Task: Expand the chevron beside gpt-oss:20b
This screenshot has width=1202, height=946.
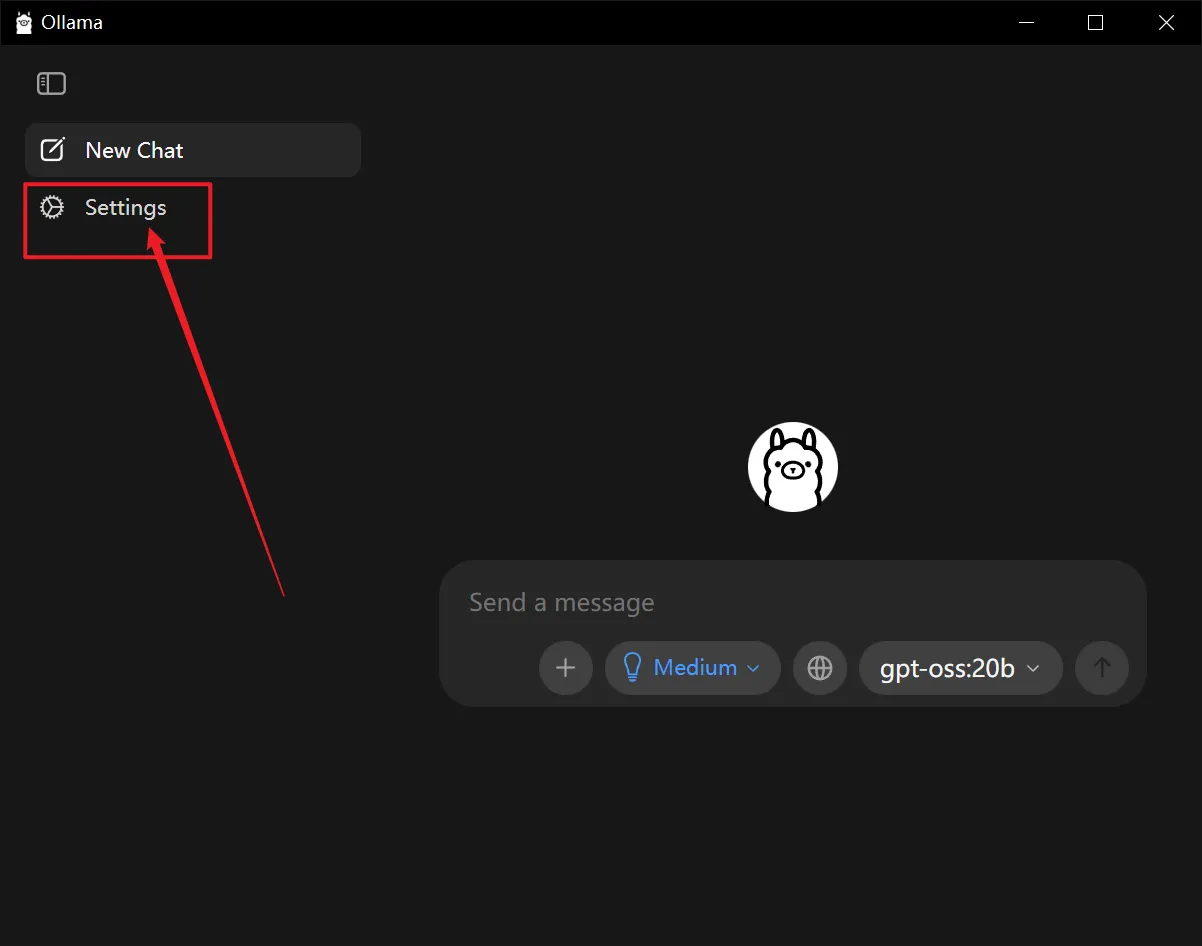Action: pos(1034,668)
